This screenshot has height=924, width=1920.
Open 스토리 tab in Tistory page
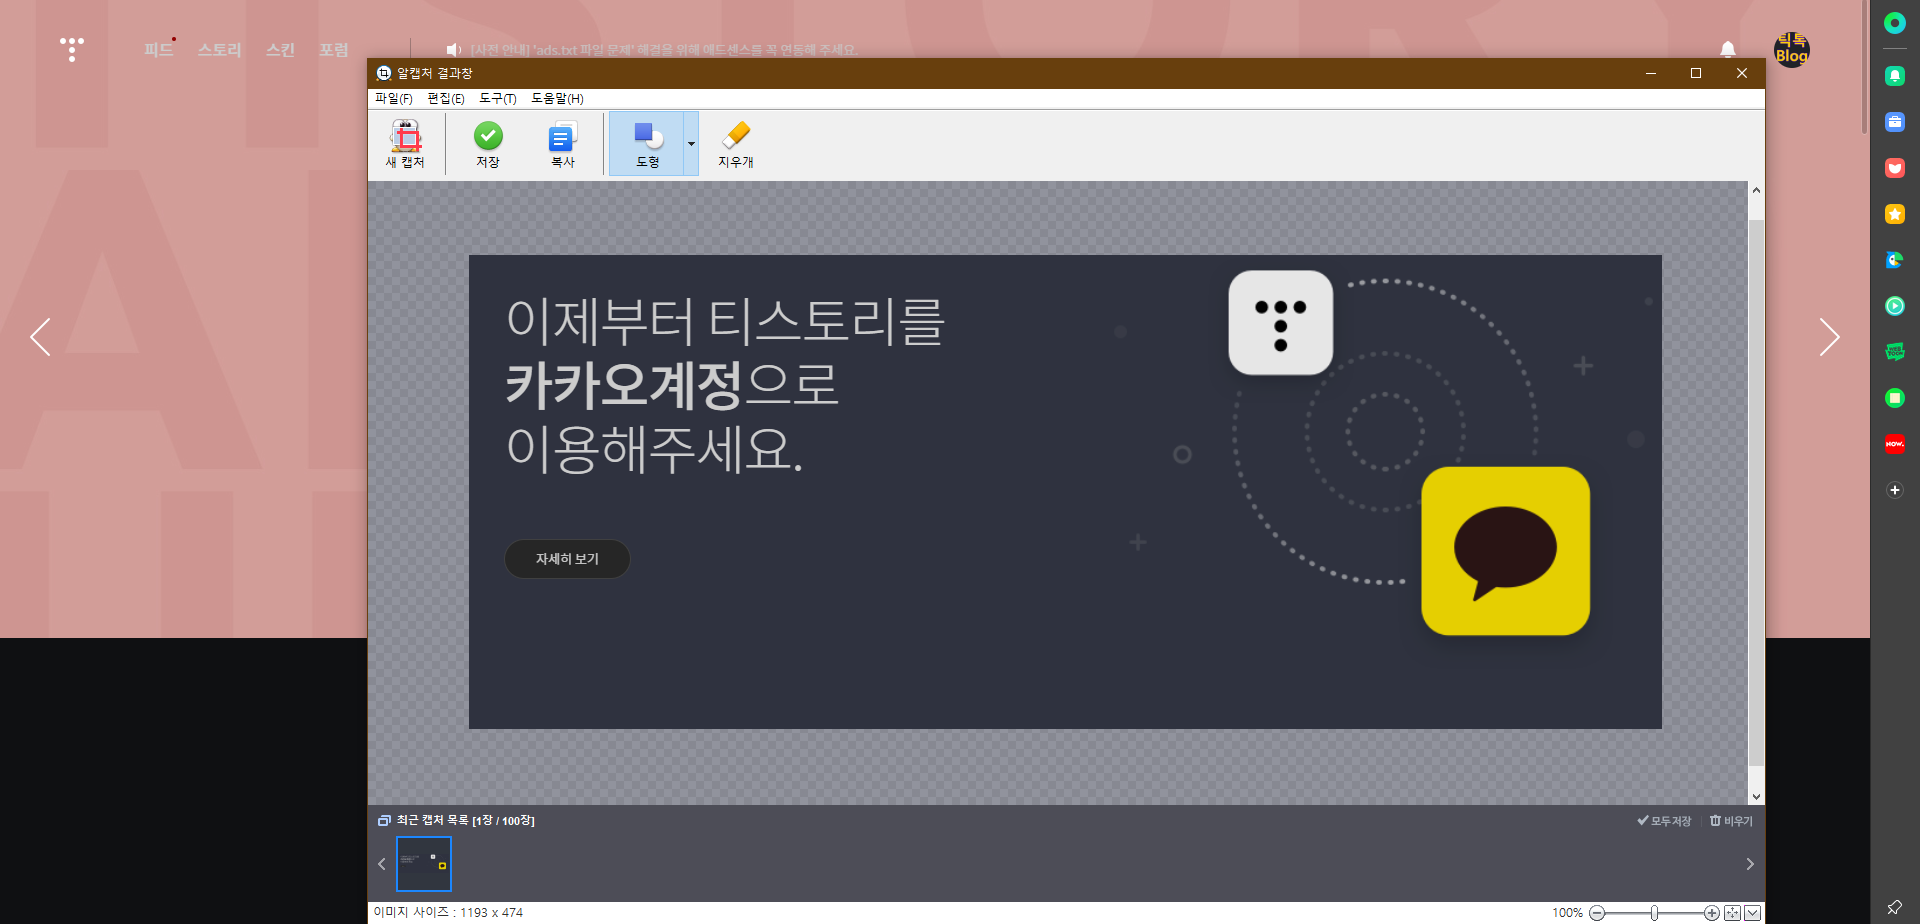pos(219,50)
